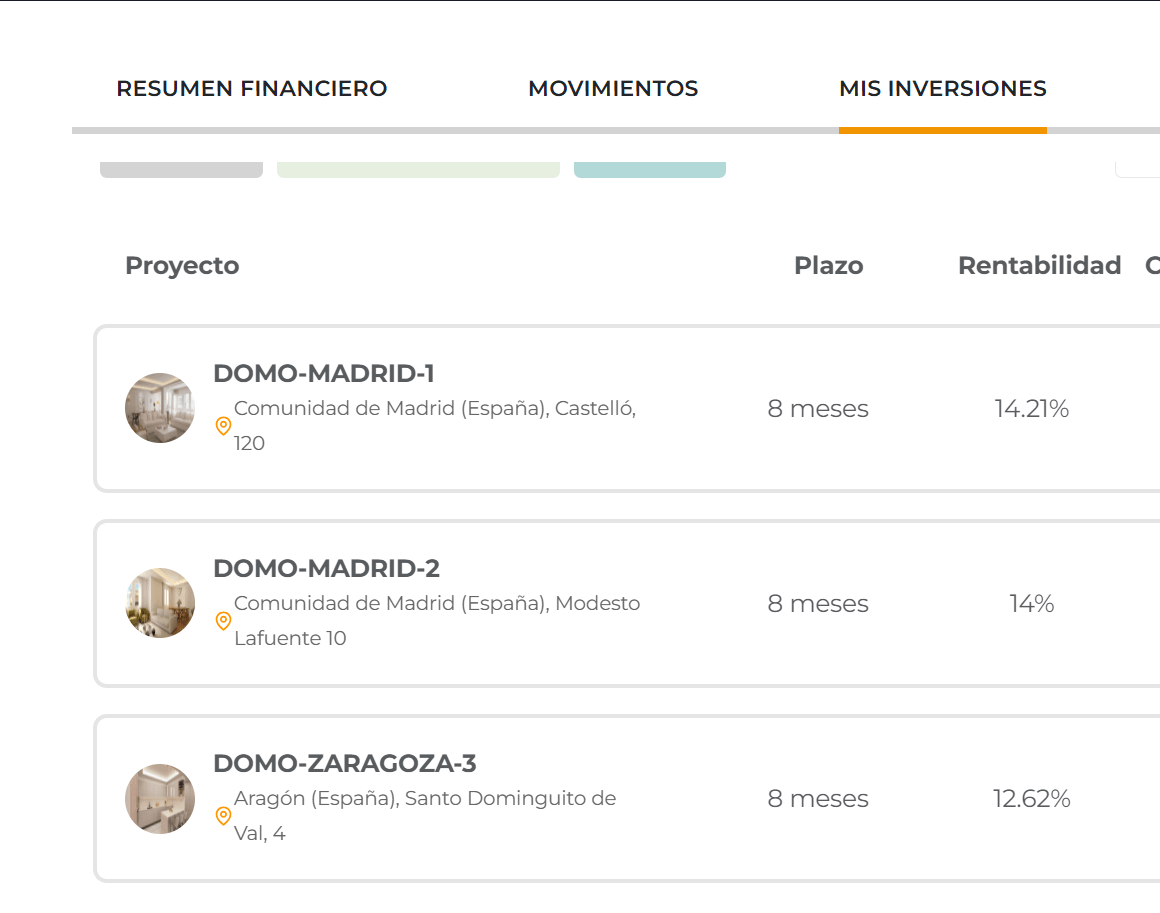The image size is (1160, 913).
Task: Open the DOMO-MADRID-1 project thumbnail
Action: click(160, 408)
